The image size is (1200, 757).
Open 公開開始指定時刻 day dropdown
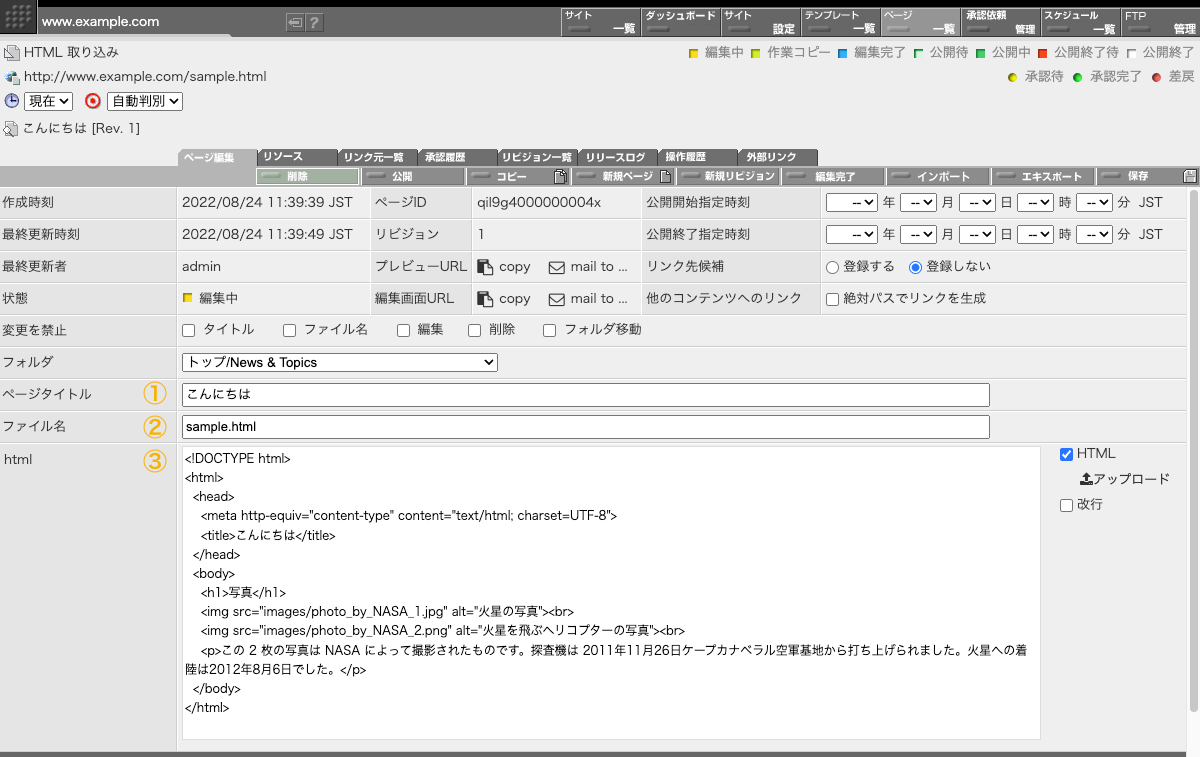click(977, 202)
